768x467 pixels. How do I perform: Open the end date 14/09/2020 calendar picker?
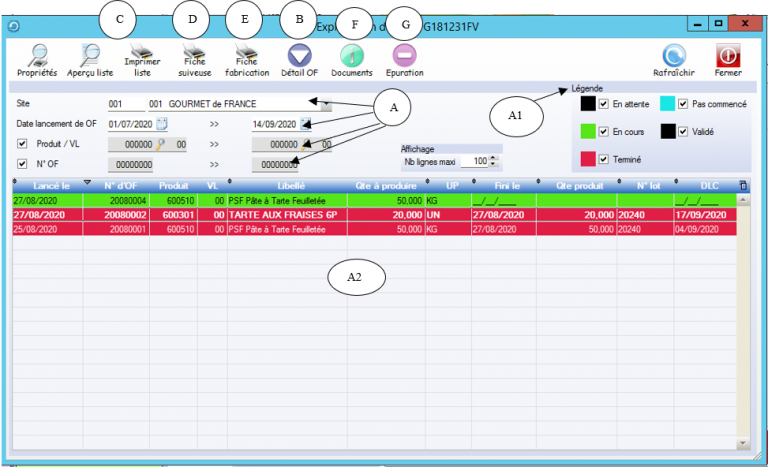point(306,124)
